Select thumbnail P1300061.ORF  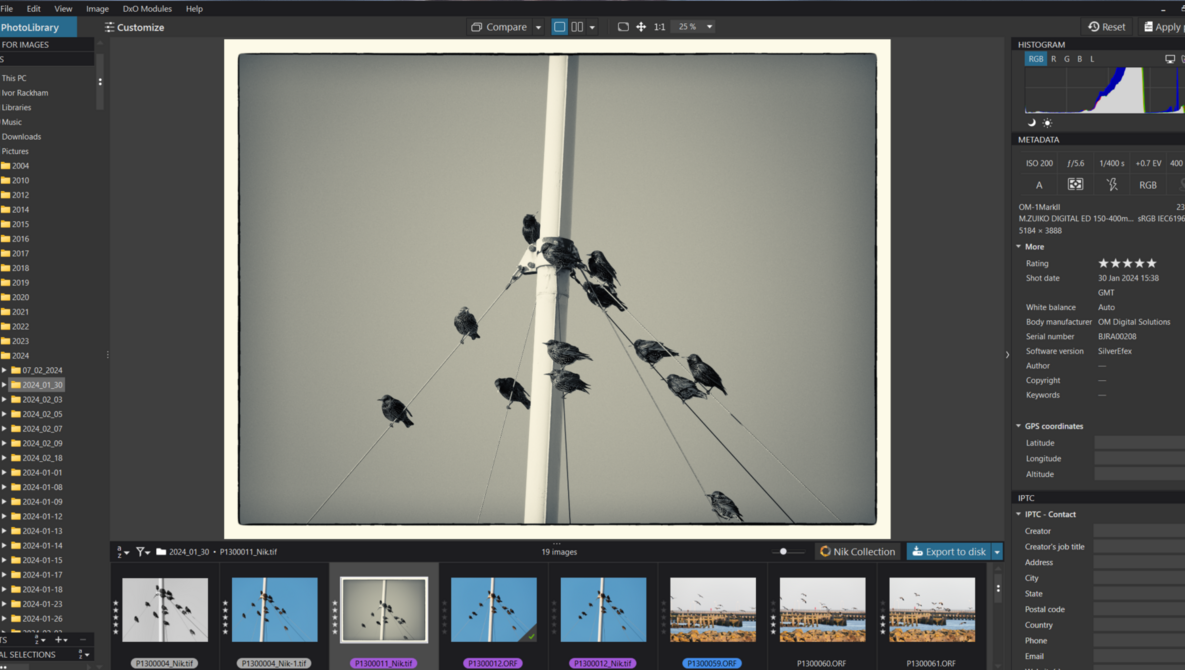[x=932, y=610]
